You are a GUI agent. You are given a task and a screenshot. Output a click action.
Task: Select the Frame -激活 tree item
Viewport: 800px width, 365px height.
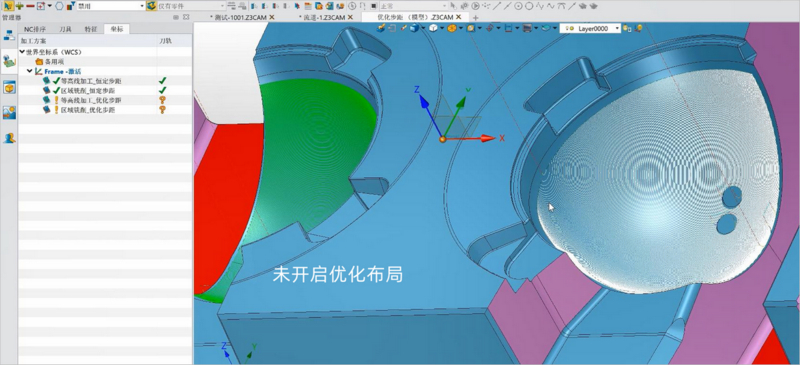pos(62,71)
